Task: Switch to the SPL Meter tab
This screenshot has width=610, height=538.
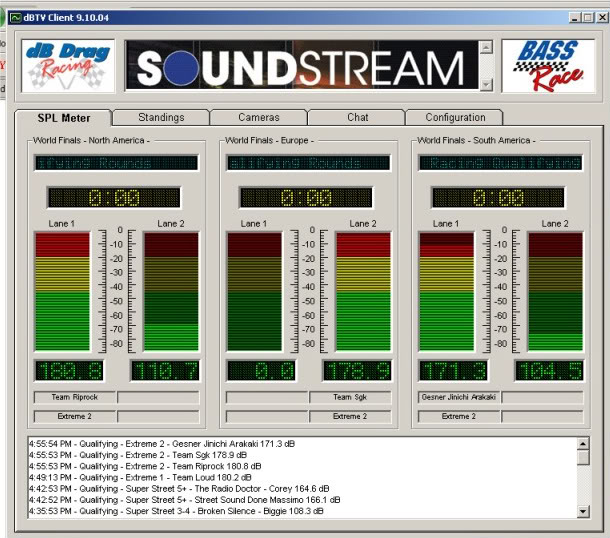Action: point(63,118)
